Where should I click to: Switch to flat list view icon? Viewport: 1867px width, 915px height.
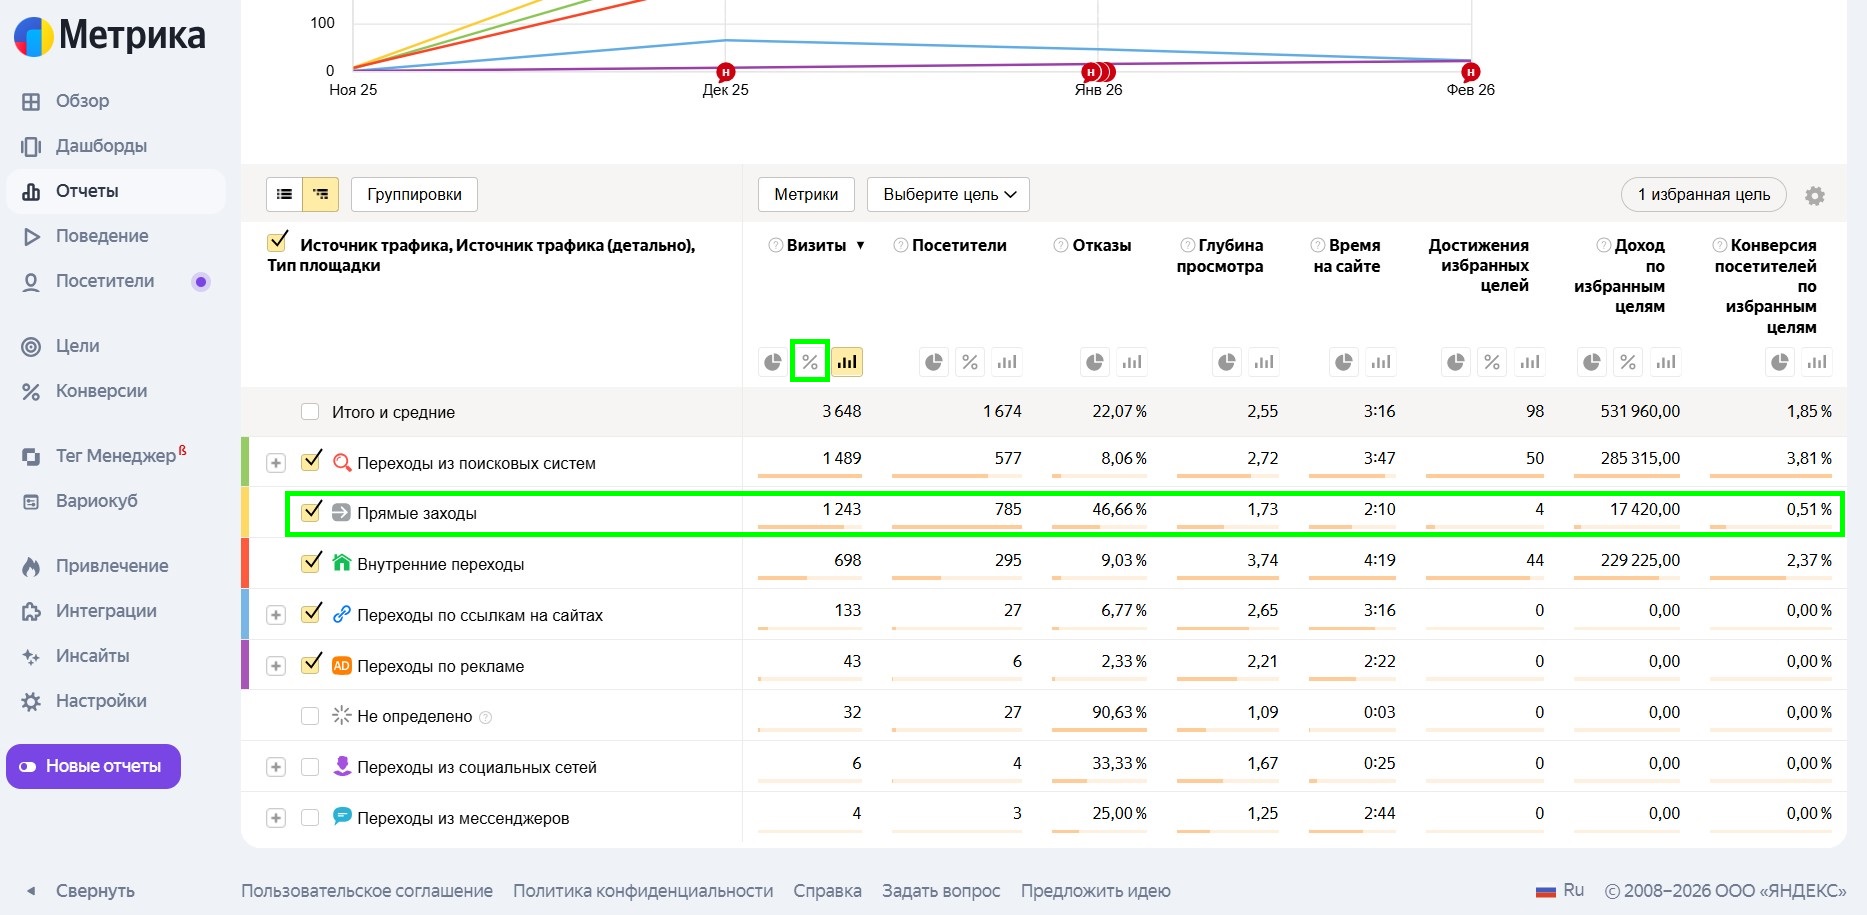(284, 194)
